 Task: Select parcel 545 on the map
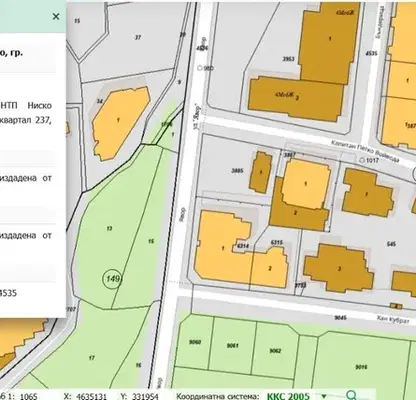[392, 244]
